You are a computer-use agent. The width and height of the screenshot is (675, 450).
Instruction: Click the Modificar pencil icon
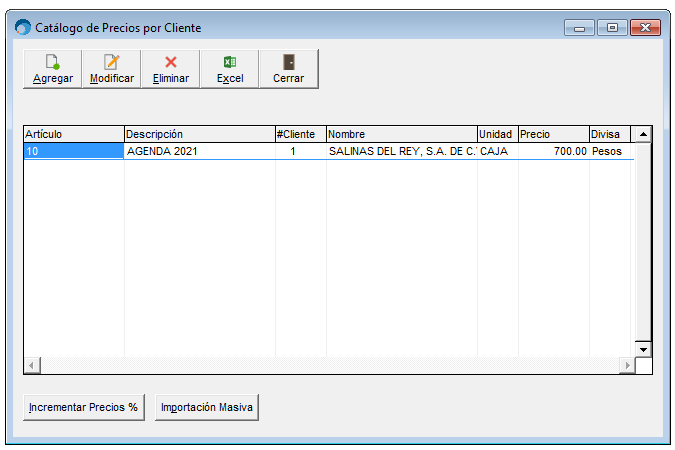point(111,62)
